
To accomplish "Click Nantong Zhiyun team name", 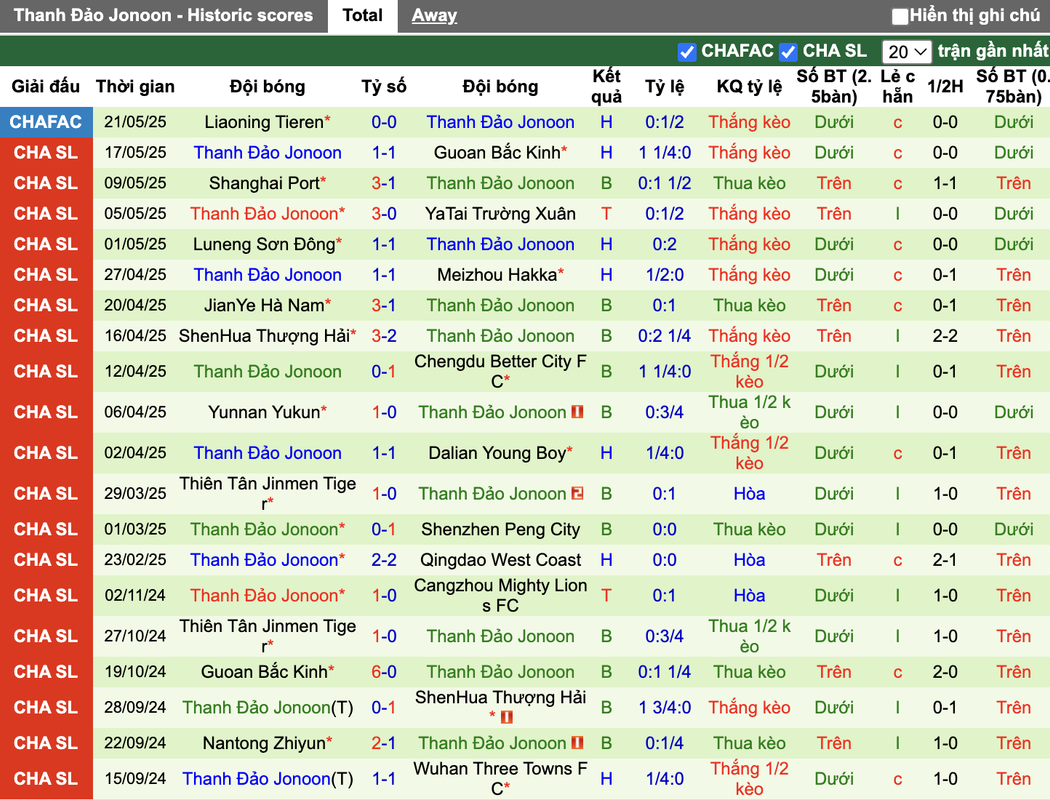I will click(267, 742).
